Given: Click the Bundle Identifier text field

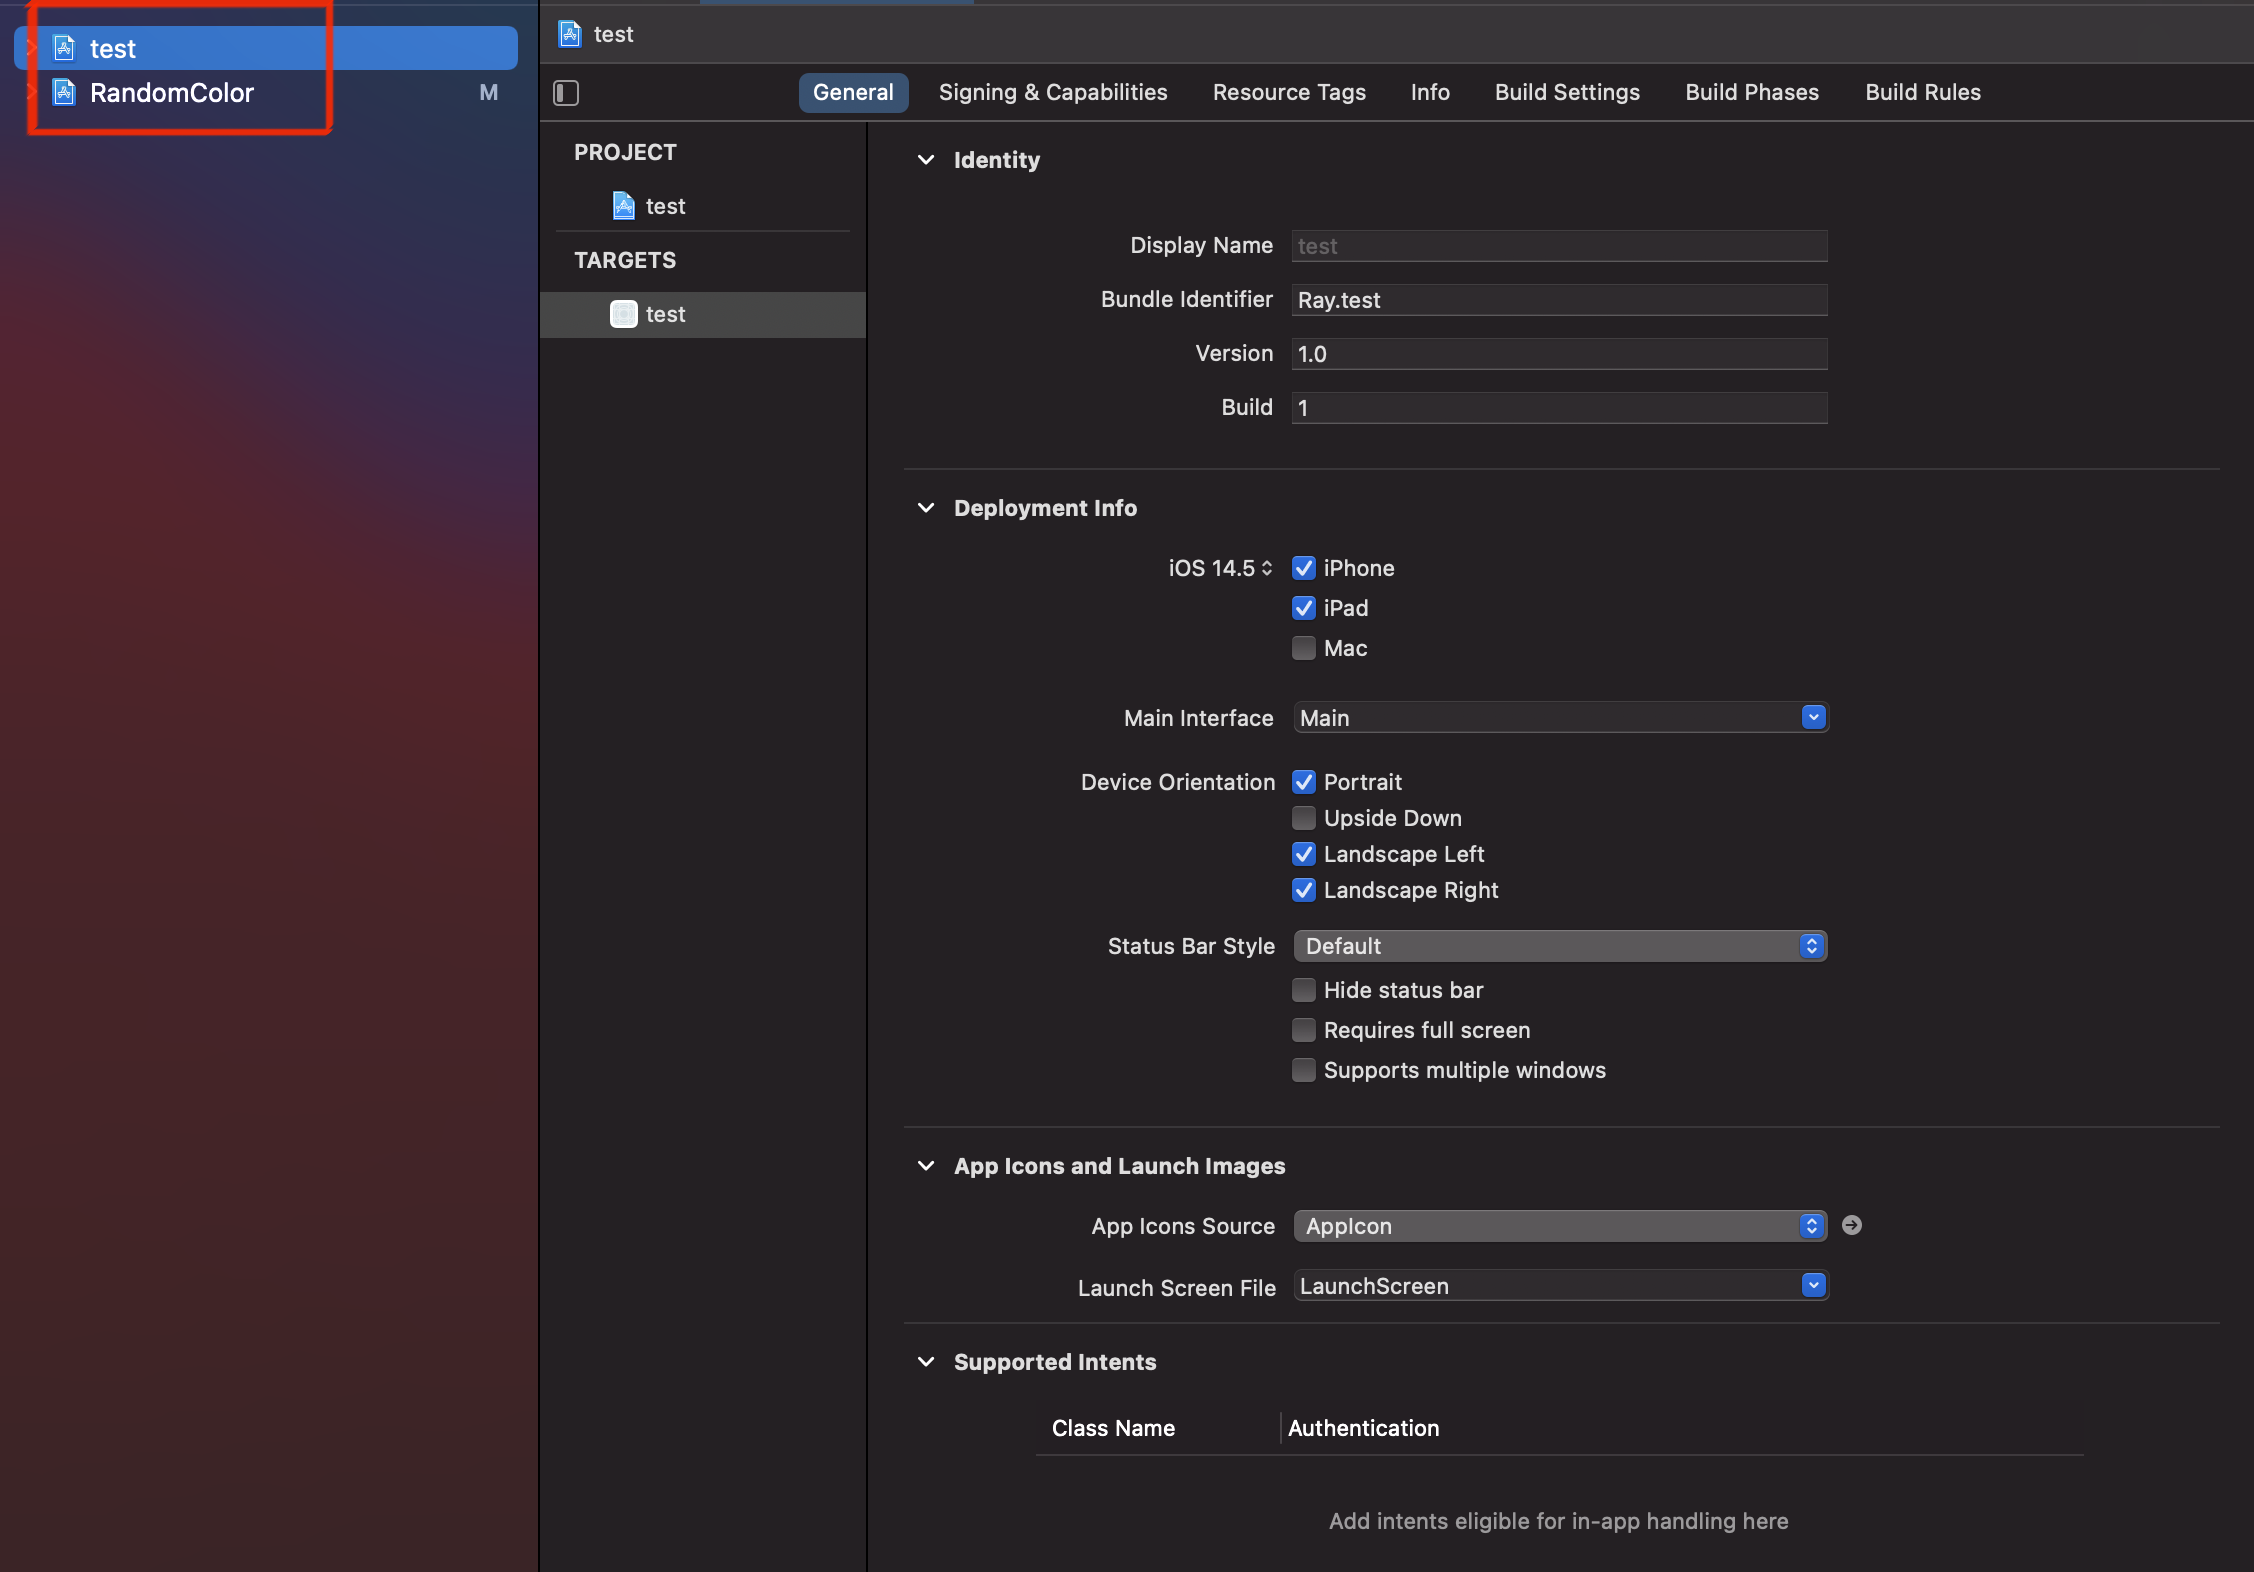Looking at the screenshot, I should [1558, 300].
